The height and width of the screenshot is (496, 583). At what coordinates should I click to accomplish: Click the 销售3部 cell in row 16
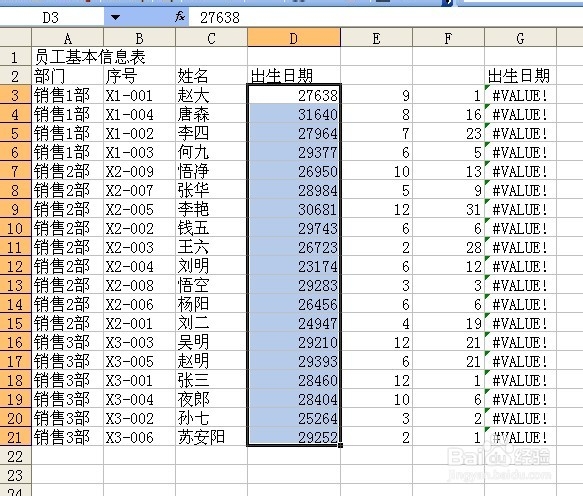click(67, 342)
